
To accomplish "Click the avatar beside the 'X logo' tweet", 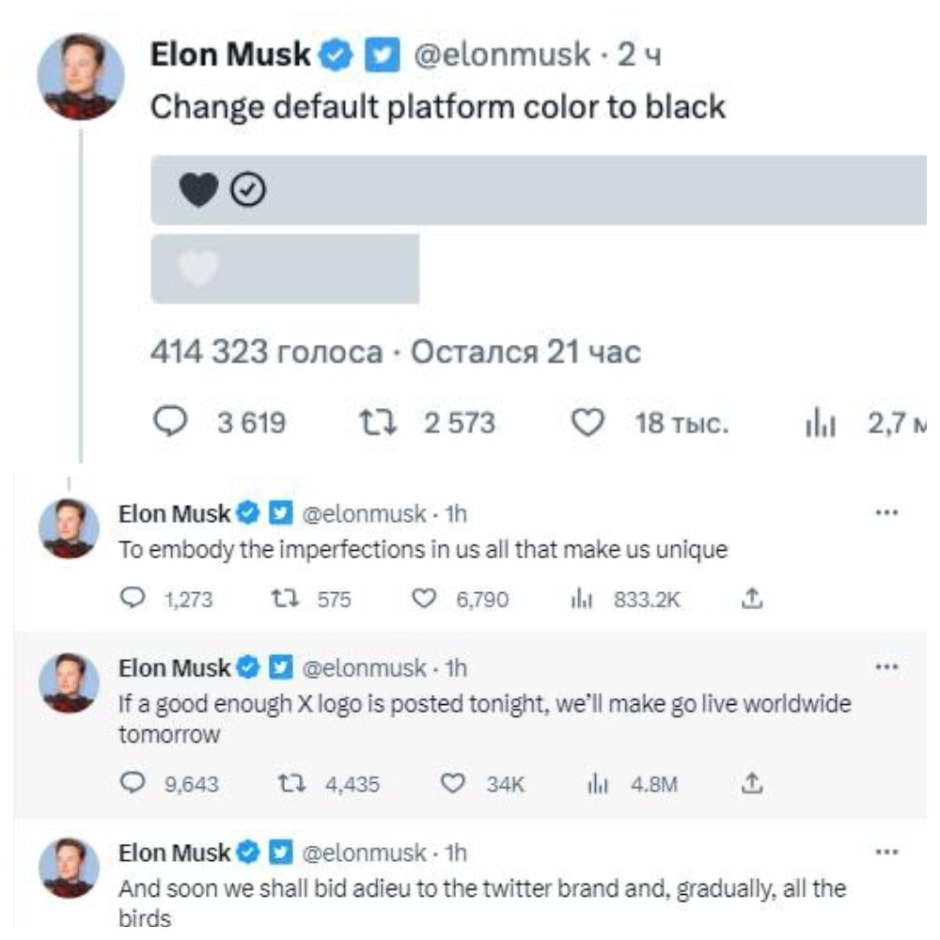I will coord(70,684).
